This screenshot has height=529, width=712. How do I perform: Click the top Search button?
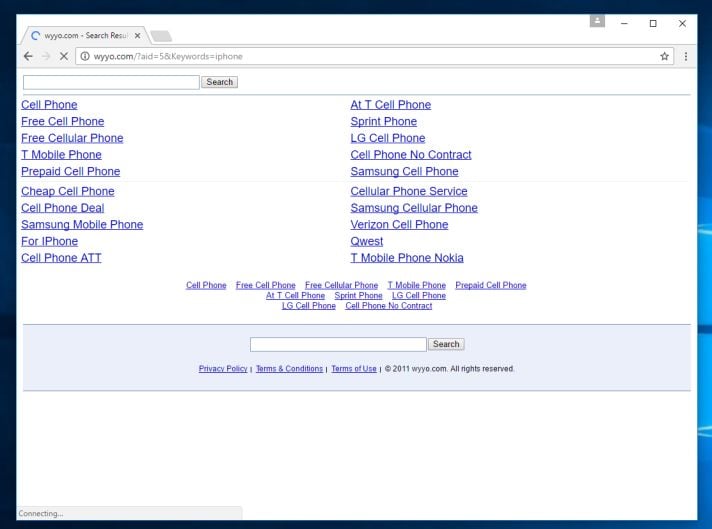219,82
